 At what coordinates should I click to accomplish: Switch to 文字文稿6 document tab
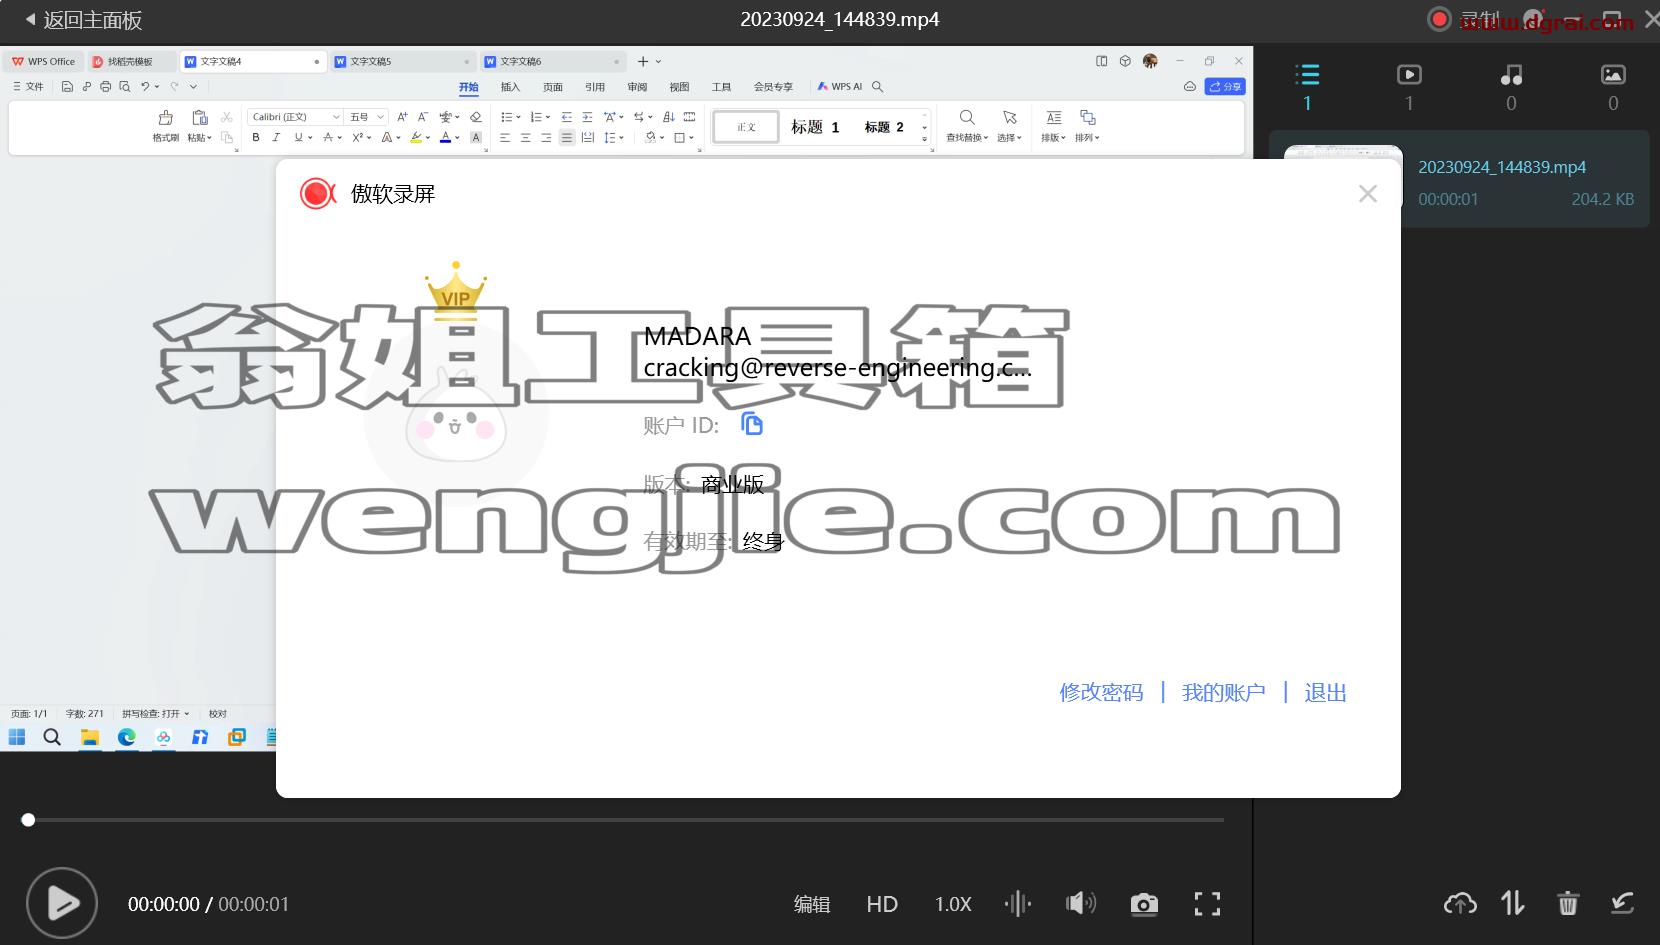pos(552,61)
